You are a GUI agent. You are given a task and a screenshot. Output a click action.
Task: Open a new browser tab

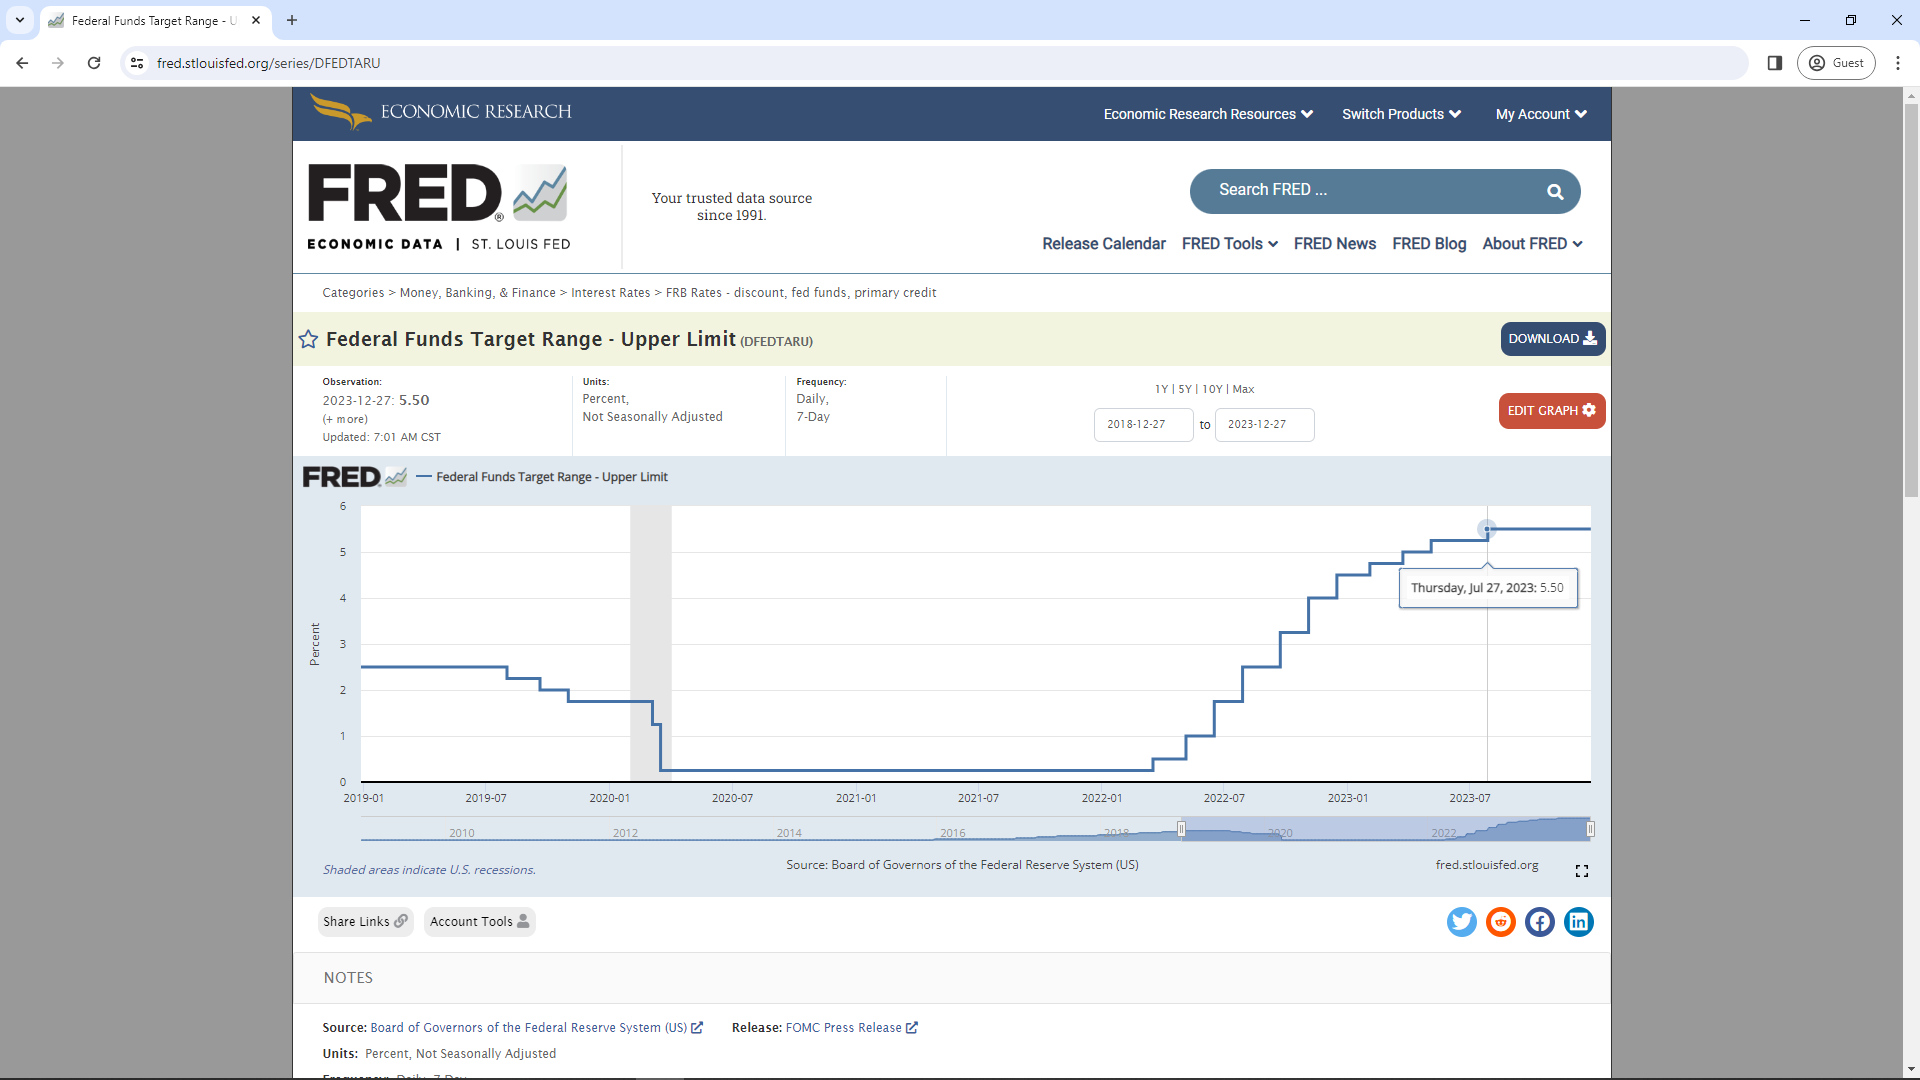tap(292, 20)
